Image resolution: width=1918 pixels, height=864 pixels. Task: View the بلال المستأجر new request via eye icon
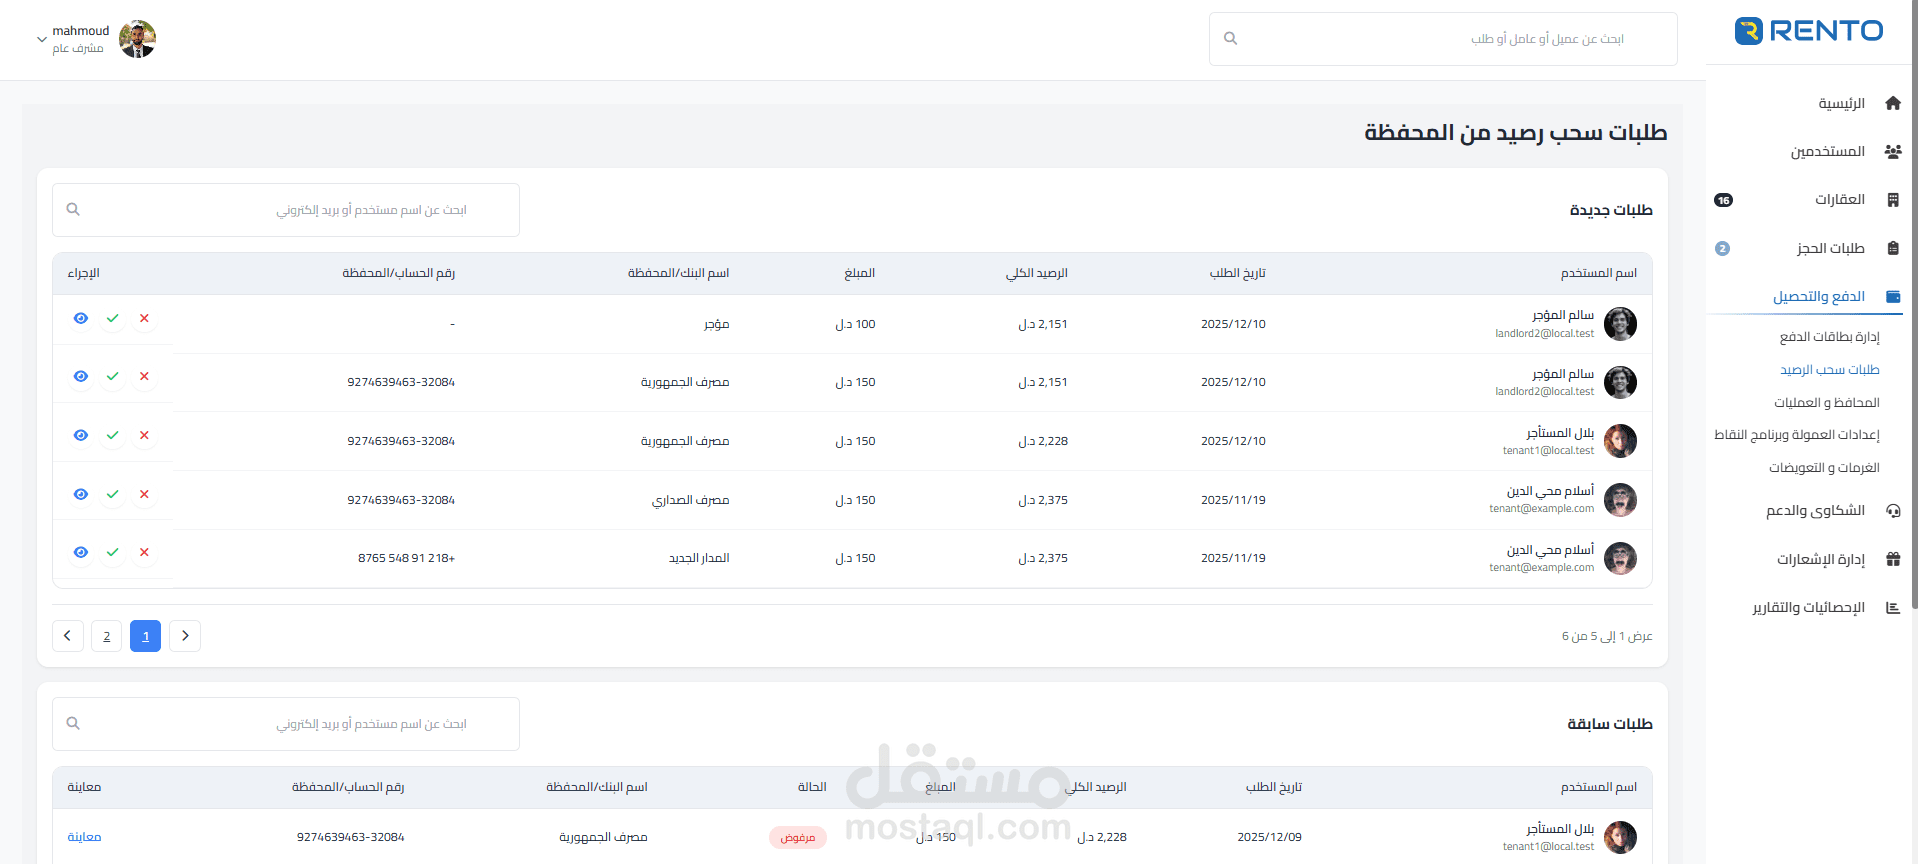[81, 435]
